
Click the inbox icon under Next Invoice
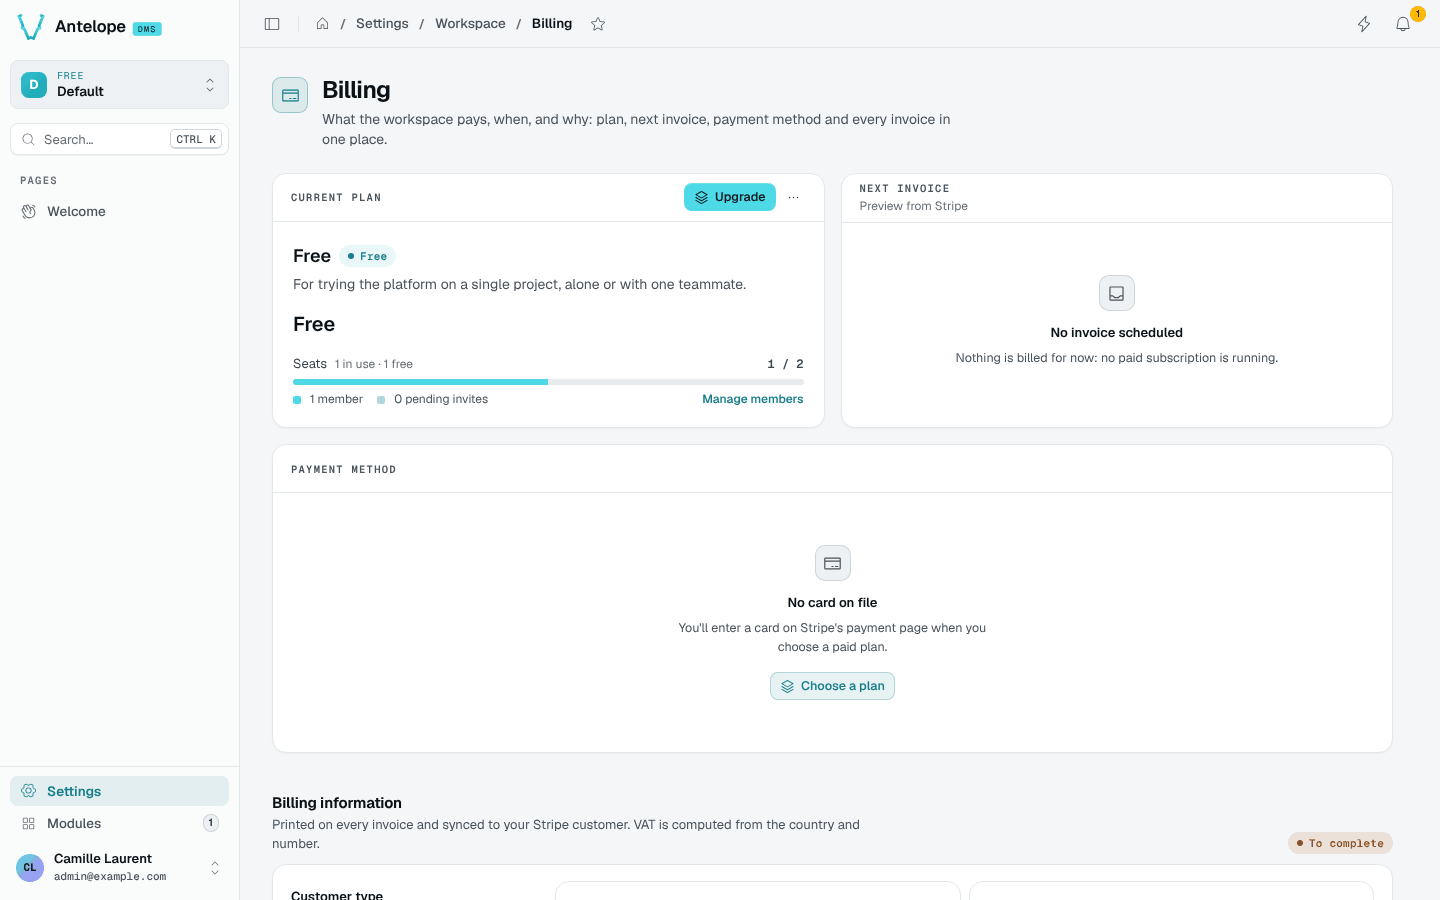point(1117,293)
